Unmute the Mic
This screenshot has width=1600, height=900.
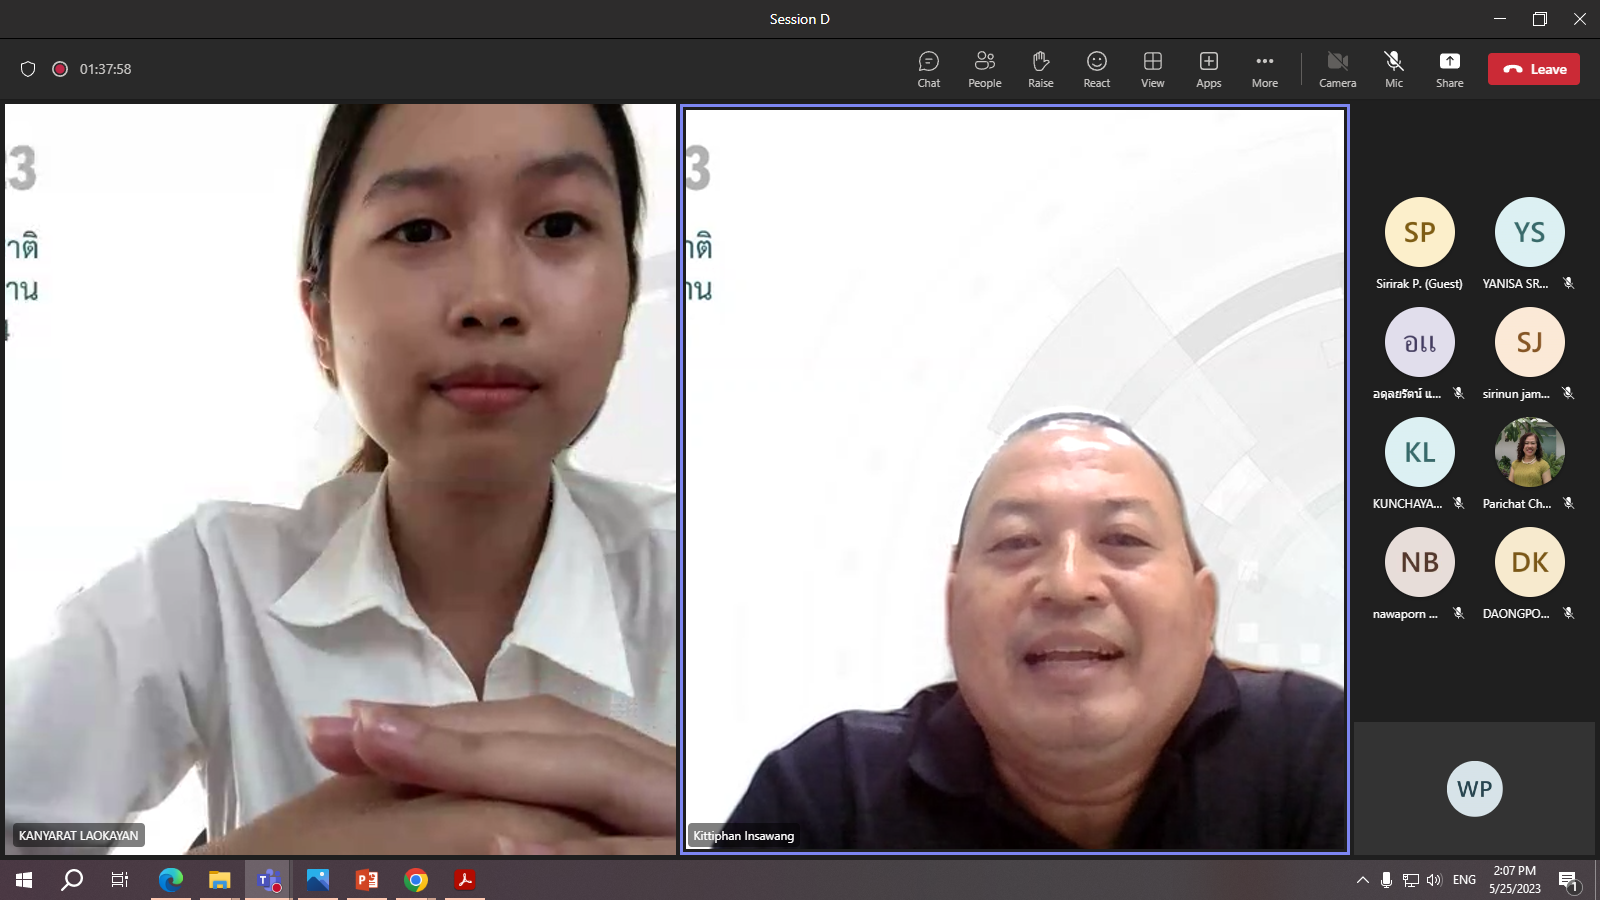tap(1394, 69)
